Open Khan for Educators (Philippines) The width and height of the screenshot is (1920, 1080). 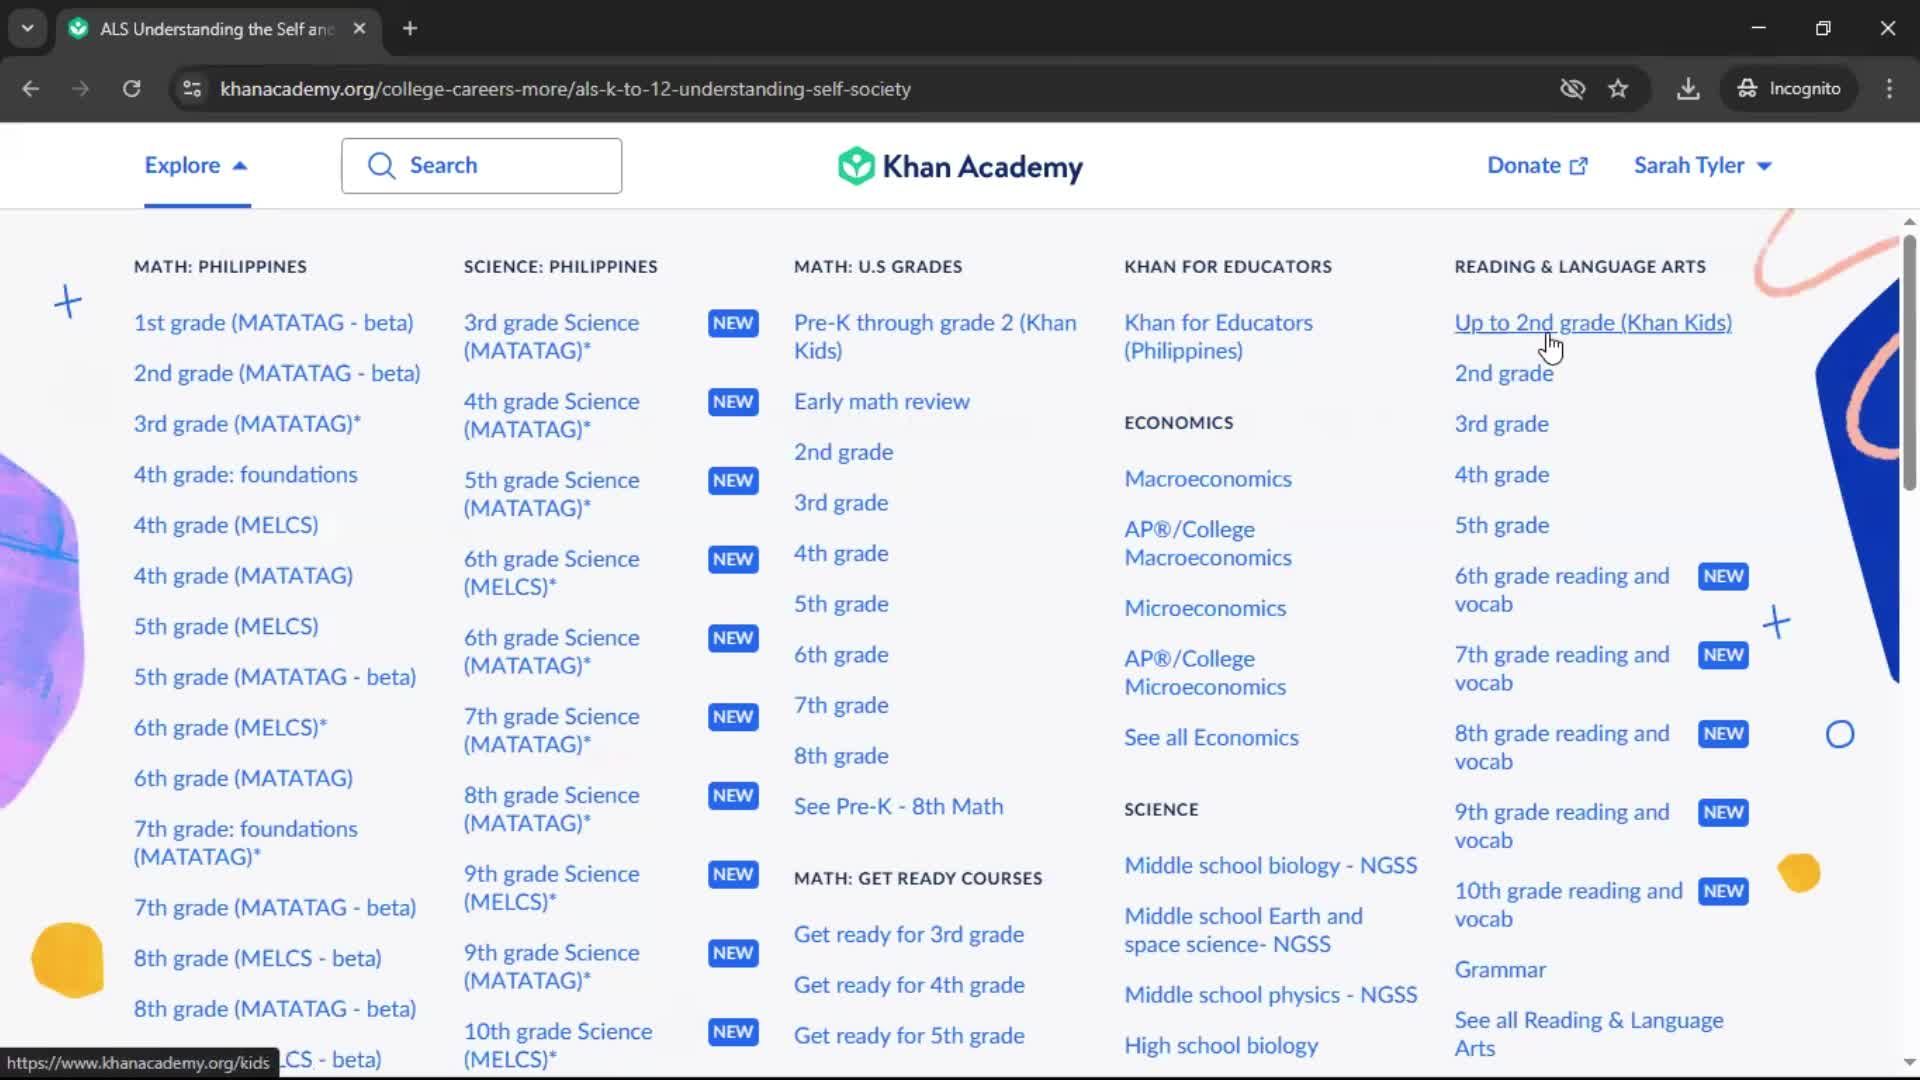pyautogui.click(x=1218, y=337)
